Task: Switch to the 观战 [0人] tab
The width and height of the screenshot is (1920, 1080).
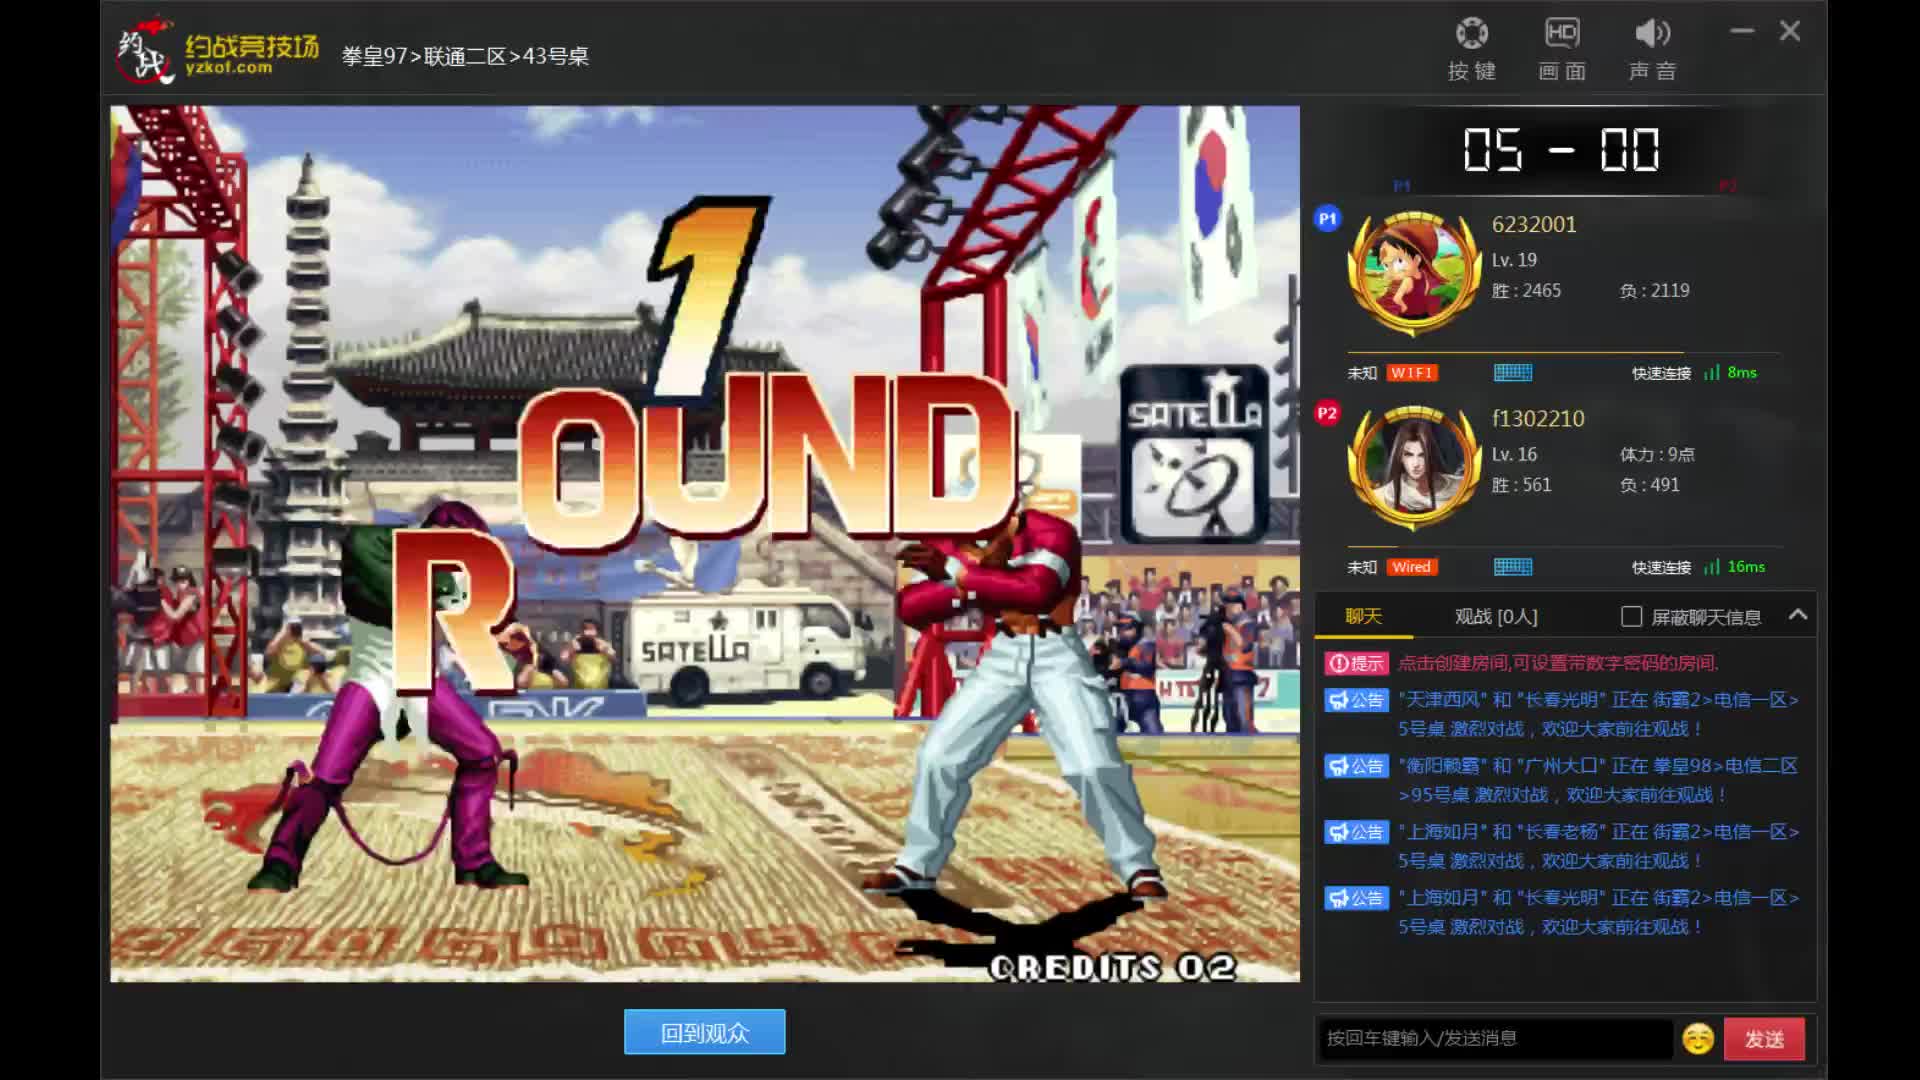Action: pos(1496,617)
